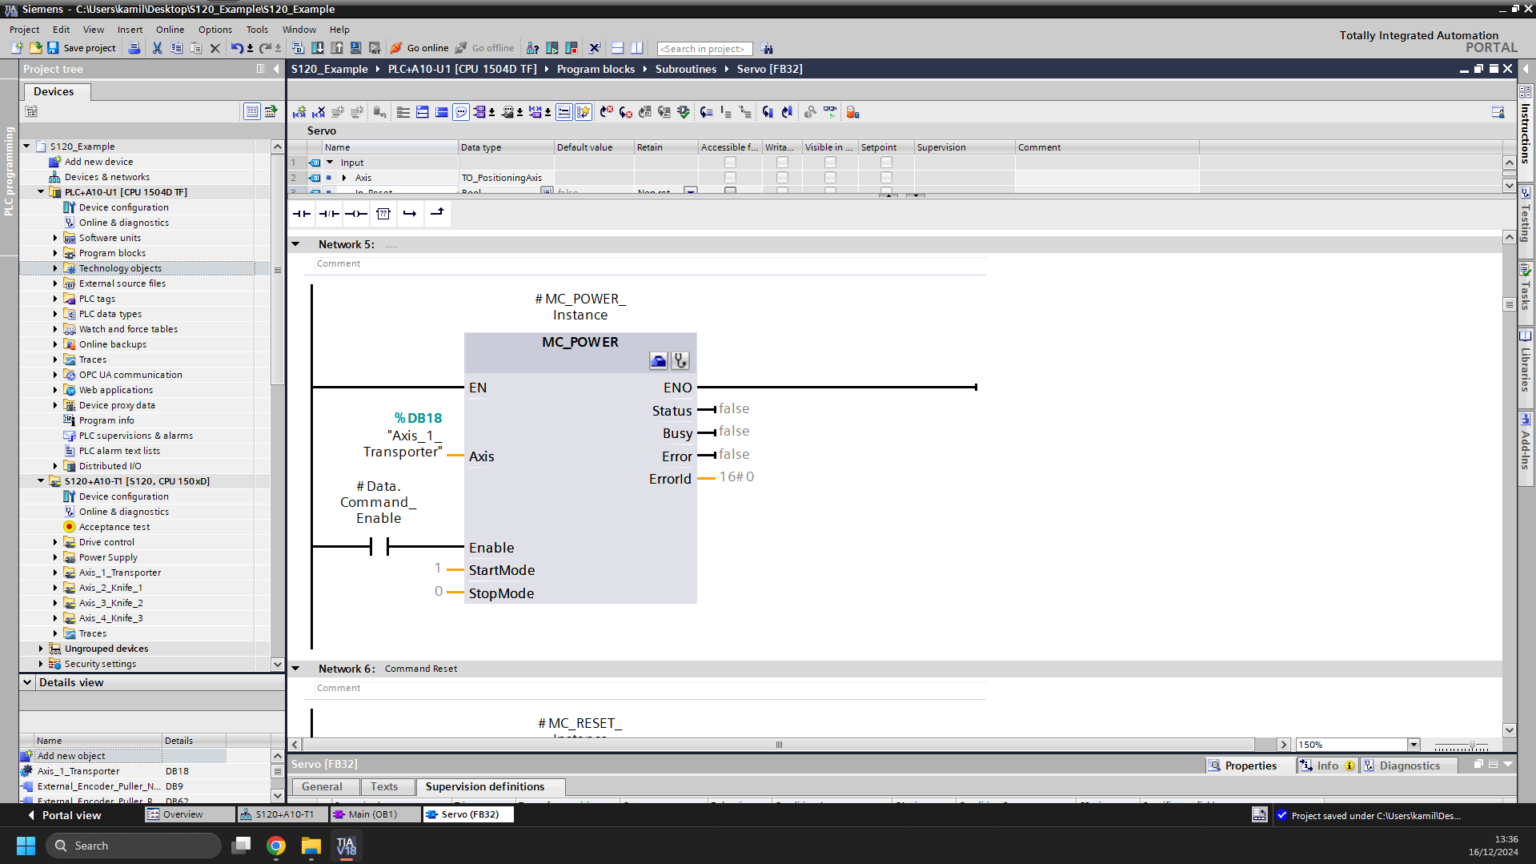Click the Save project icon
The image size is (1536, 864).
pos(53,48)
